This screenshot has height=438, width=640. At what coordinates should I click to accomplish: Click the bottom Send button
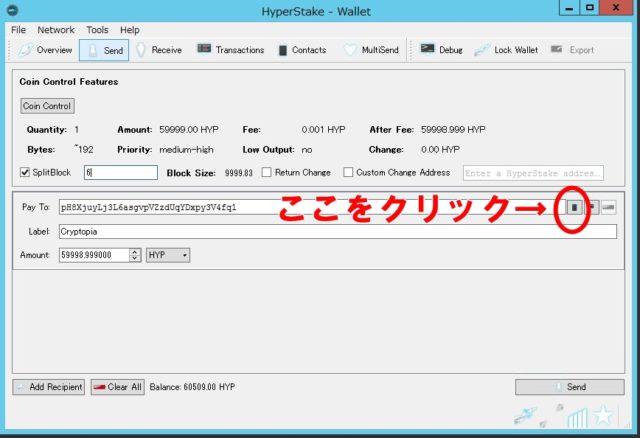[570, 387]
